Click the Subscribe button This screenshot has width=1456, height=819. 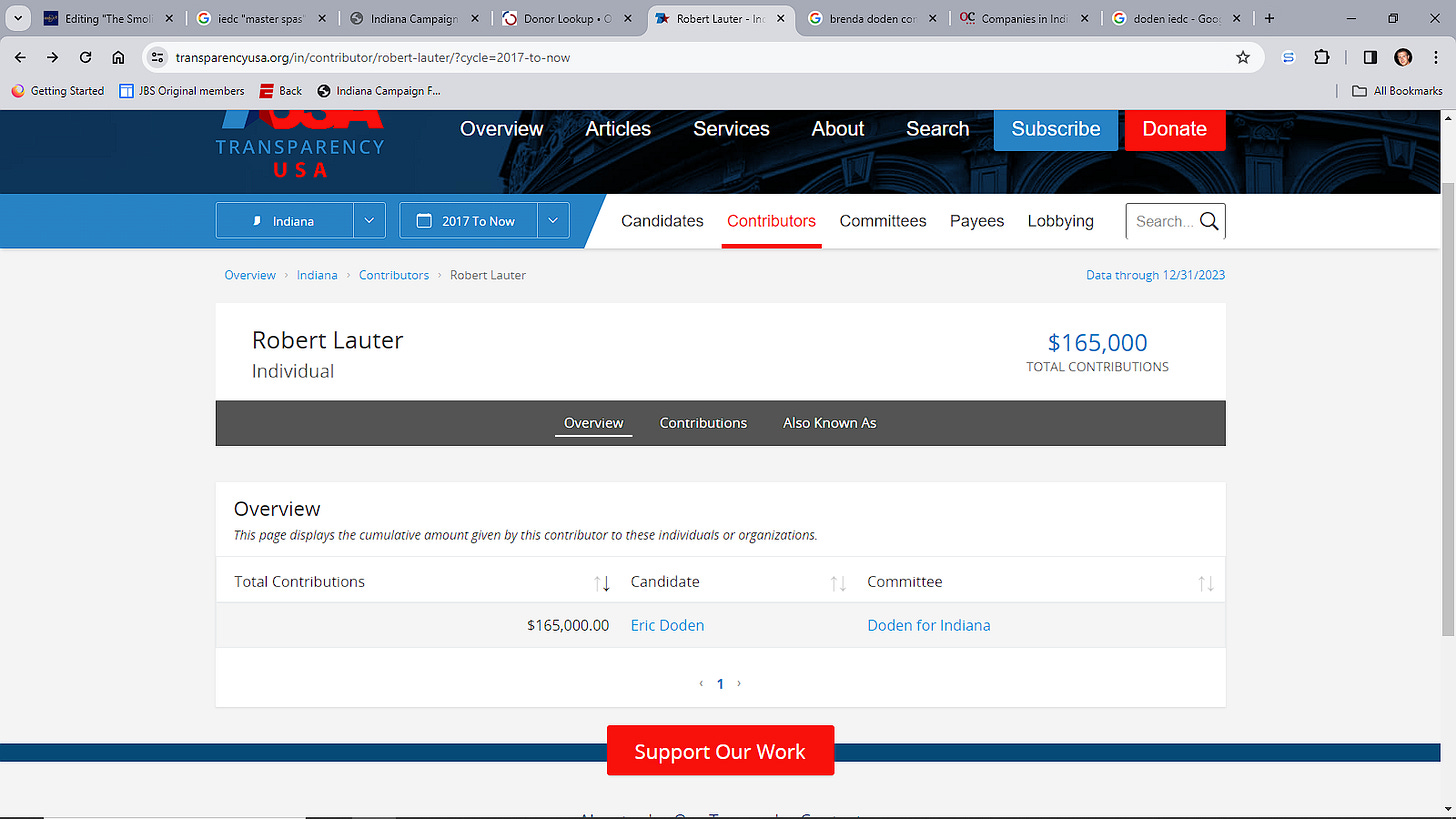click(x=1056, y=129)
